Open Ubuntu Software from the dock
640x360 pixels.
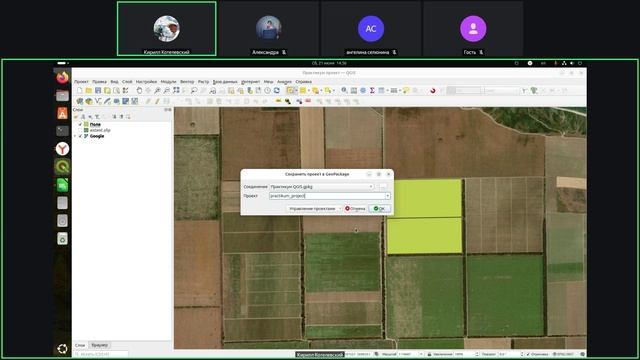click(x=62, y=113)
